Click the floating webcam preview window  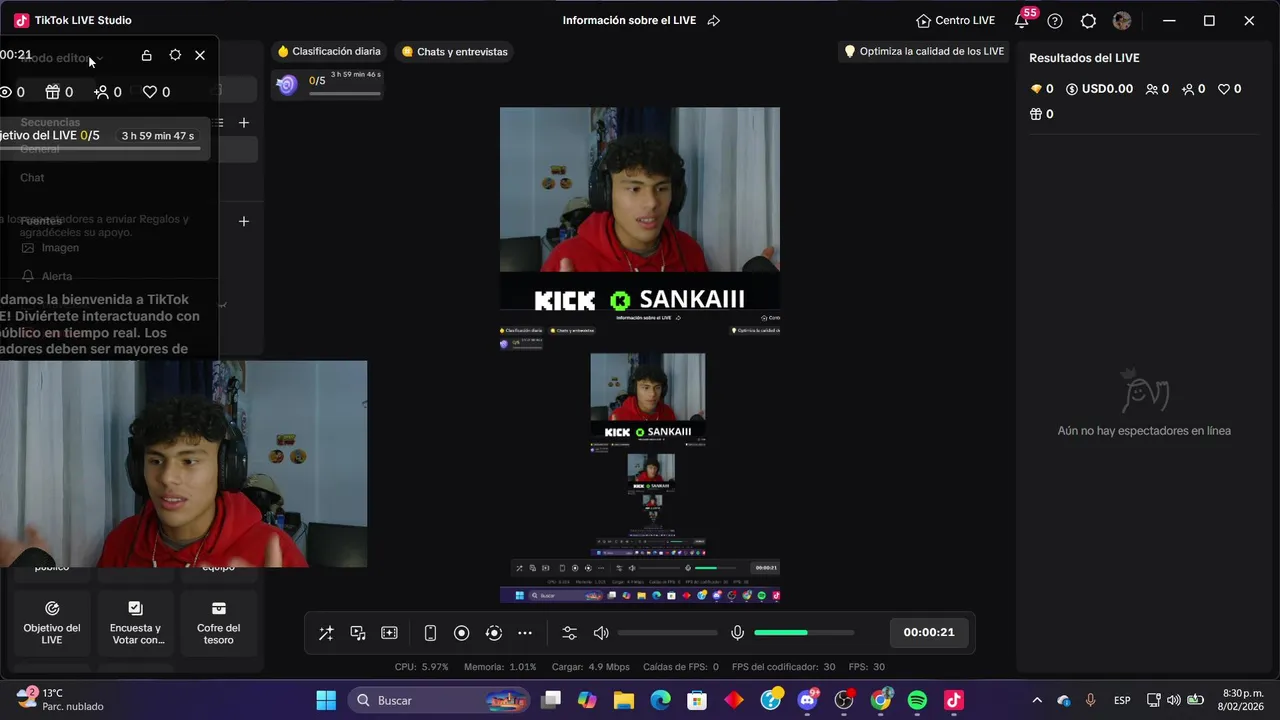click(x=183, y=464)
